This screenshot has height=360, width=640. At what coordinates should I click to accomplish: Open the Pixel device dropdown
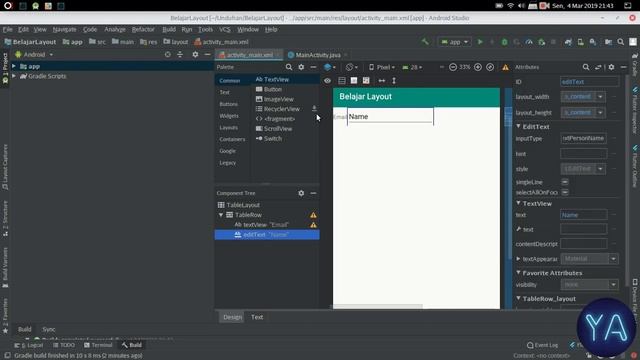click(382, 67)
